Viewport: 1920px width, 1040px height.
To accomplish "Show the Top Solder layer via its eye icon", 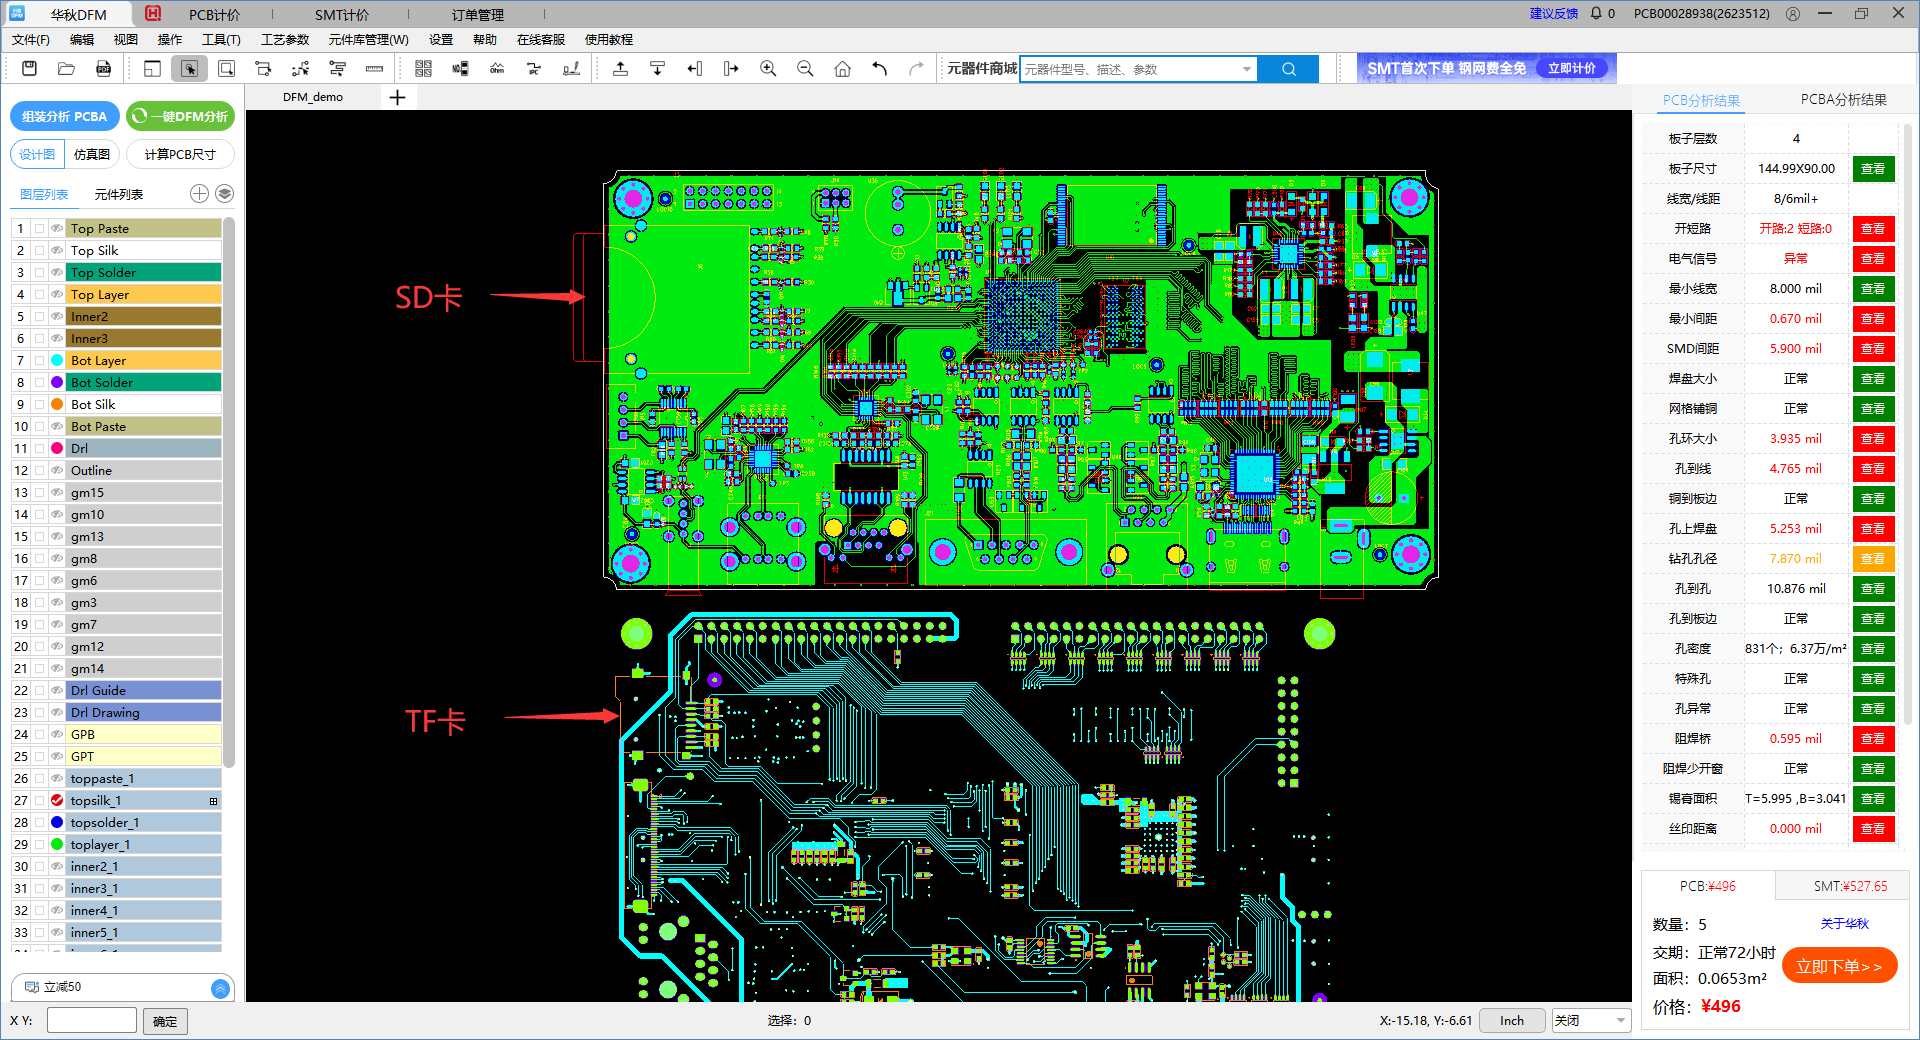I will [x=57, y=273].
